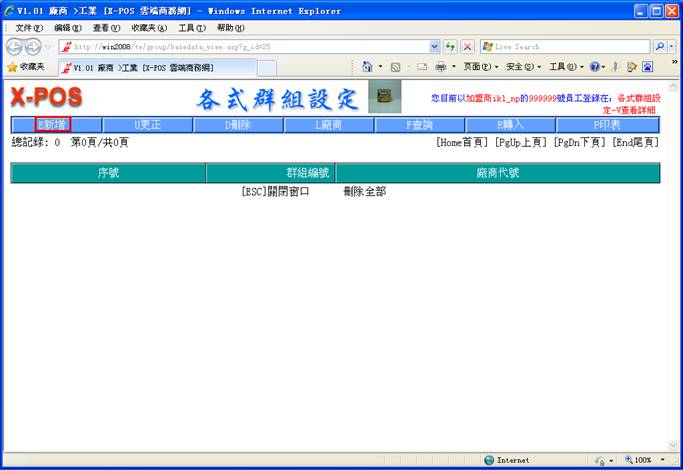Click the product image next to page title
This screenshot has width=683, height=470.
point(385,97)
